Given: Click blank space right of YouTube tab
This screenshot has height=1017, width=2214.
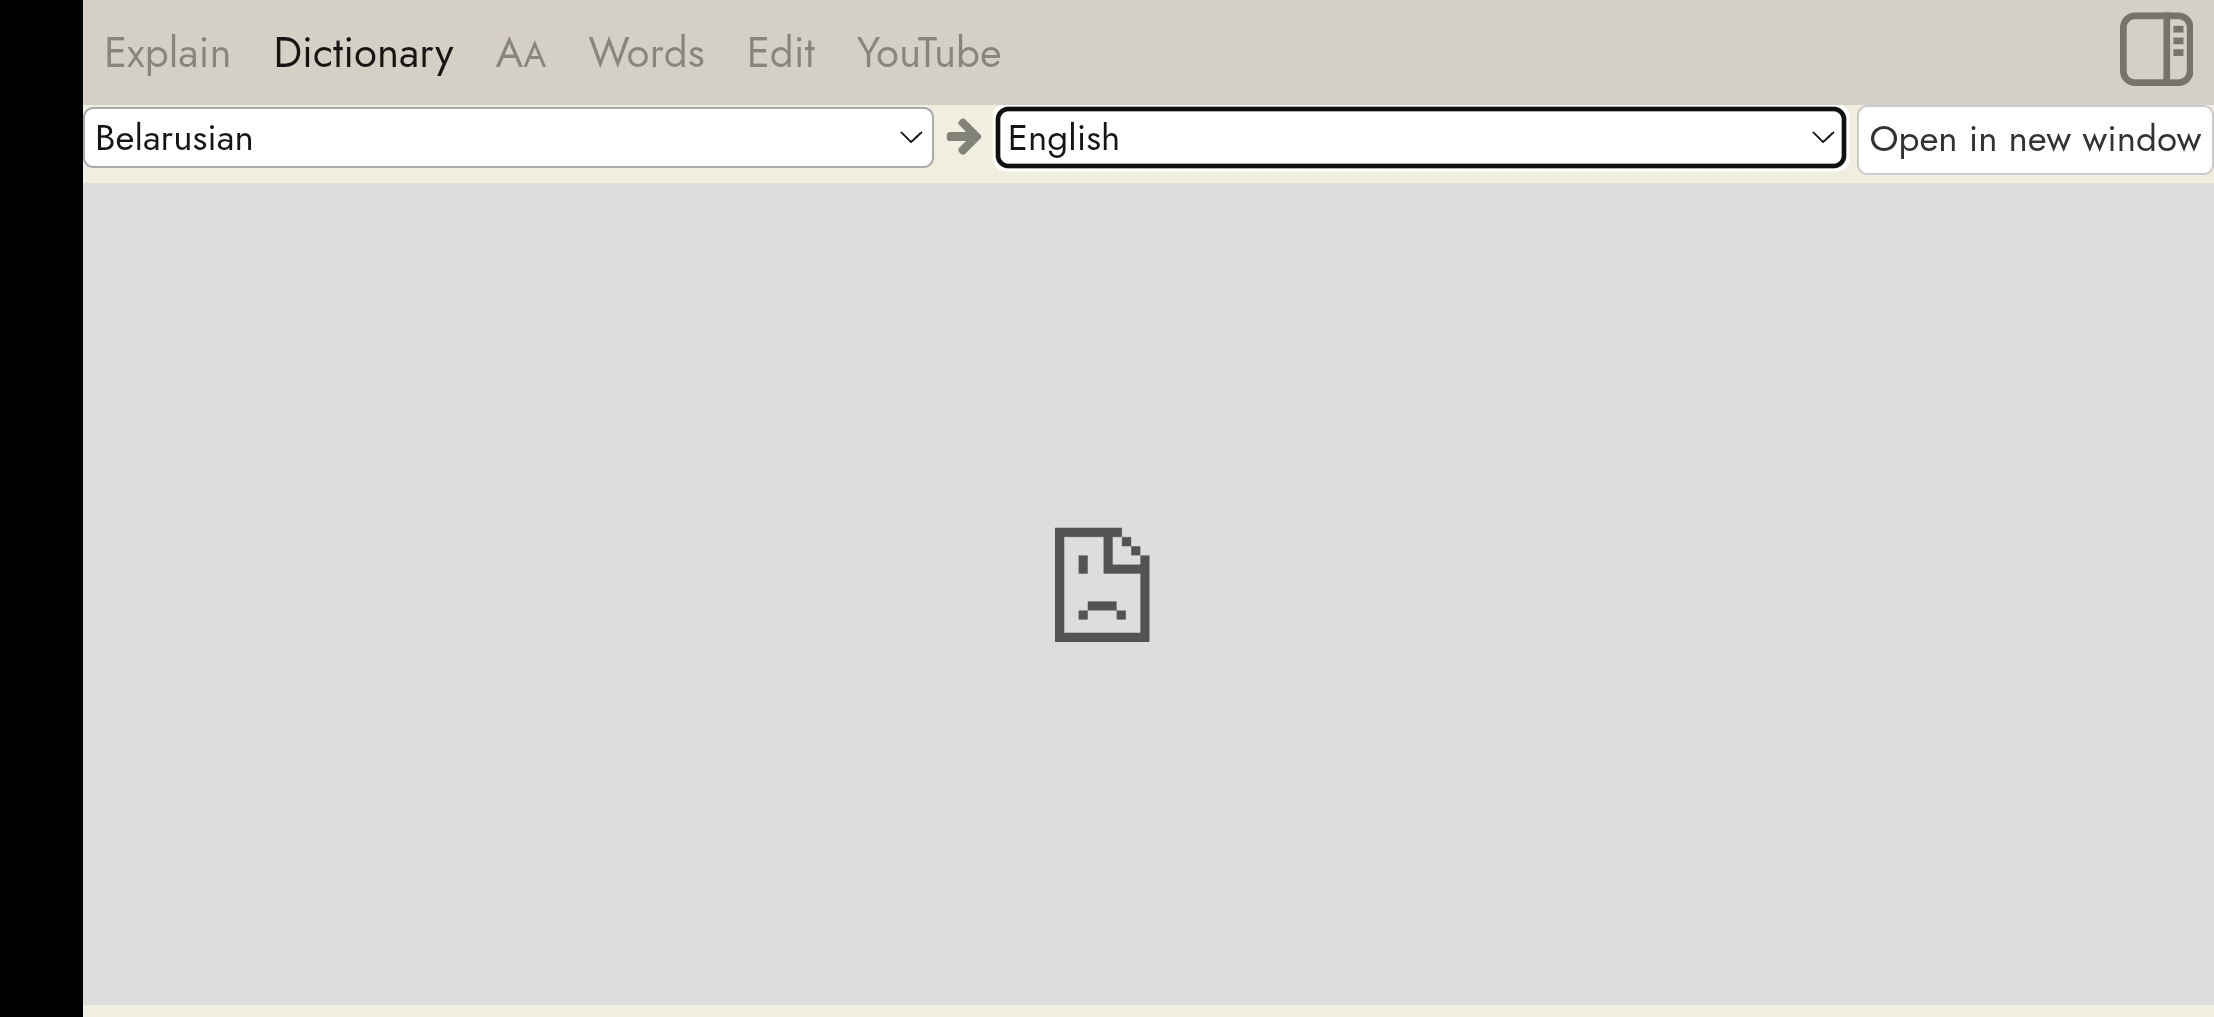Looking at the screenshot, I should click(1550, 52).
